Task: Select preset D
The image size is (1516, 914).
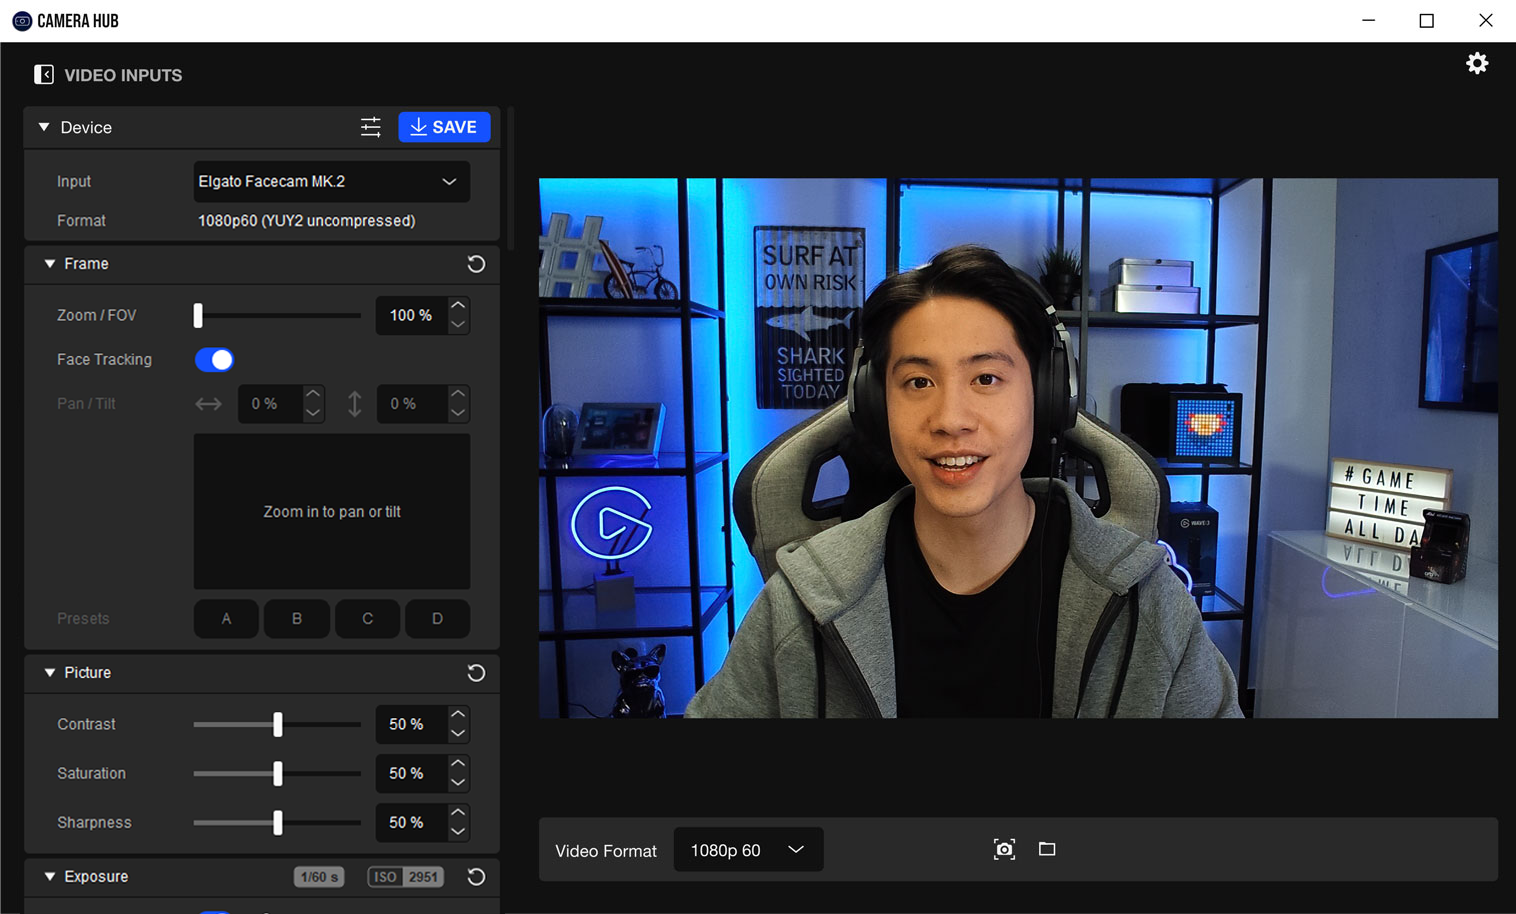Action: (x=437, y=619)
